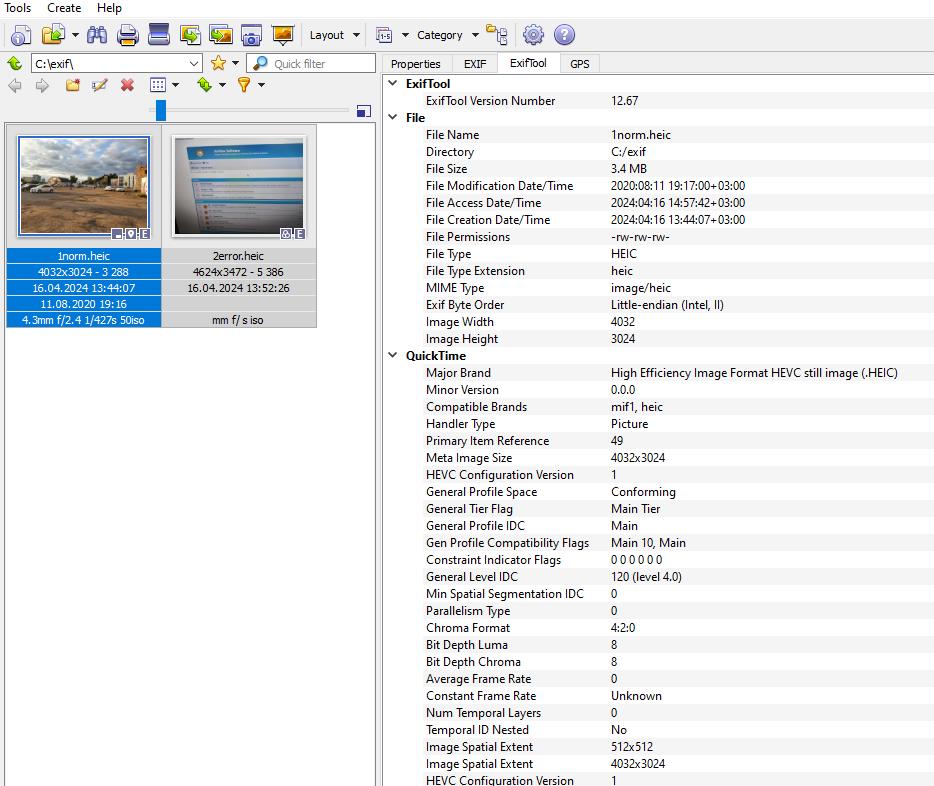Click the printer icon in toolbar
934x786 pixels.
point(128,35)
